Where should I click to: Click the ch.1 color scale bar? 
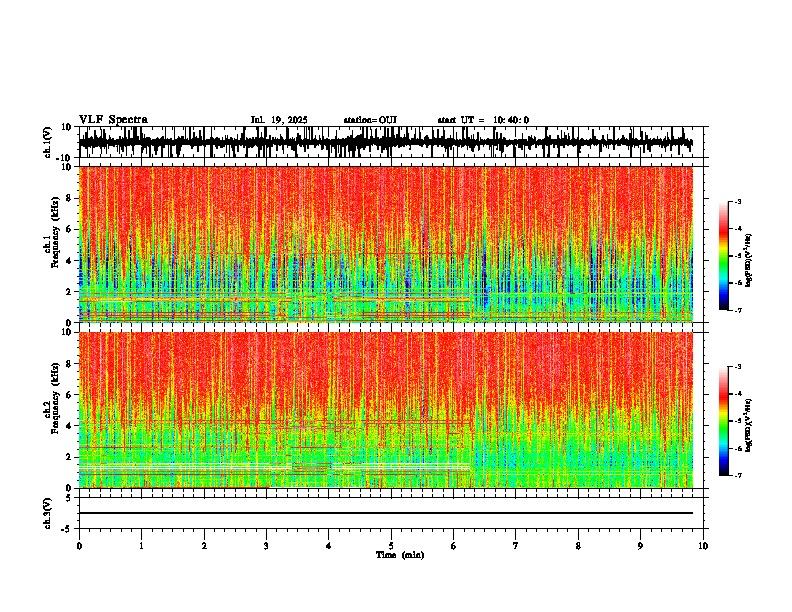tap(723, 255)
